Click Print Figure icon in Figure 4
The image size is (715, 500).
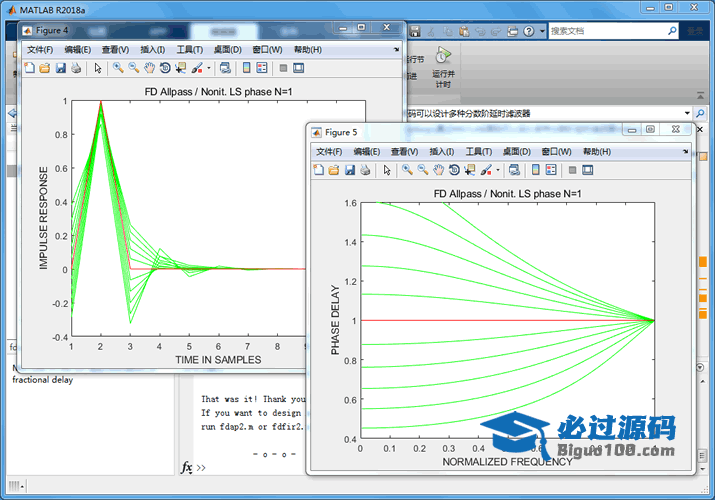tap(76, 68)
